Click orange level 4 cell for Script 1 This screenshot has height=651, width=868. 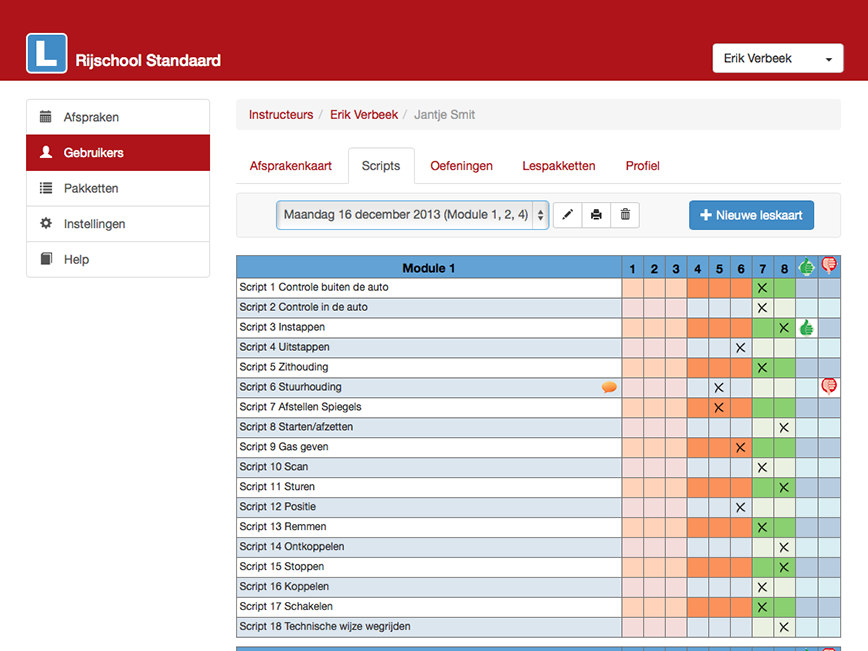697,287
